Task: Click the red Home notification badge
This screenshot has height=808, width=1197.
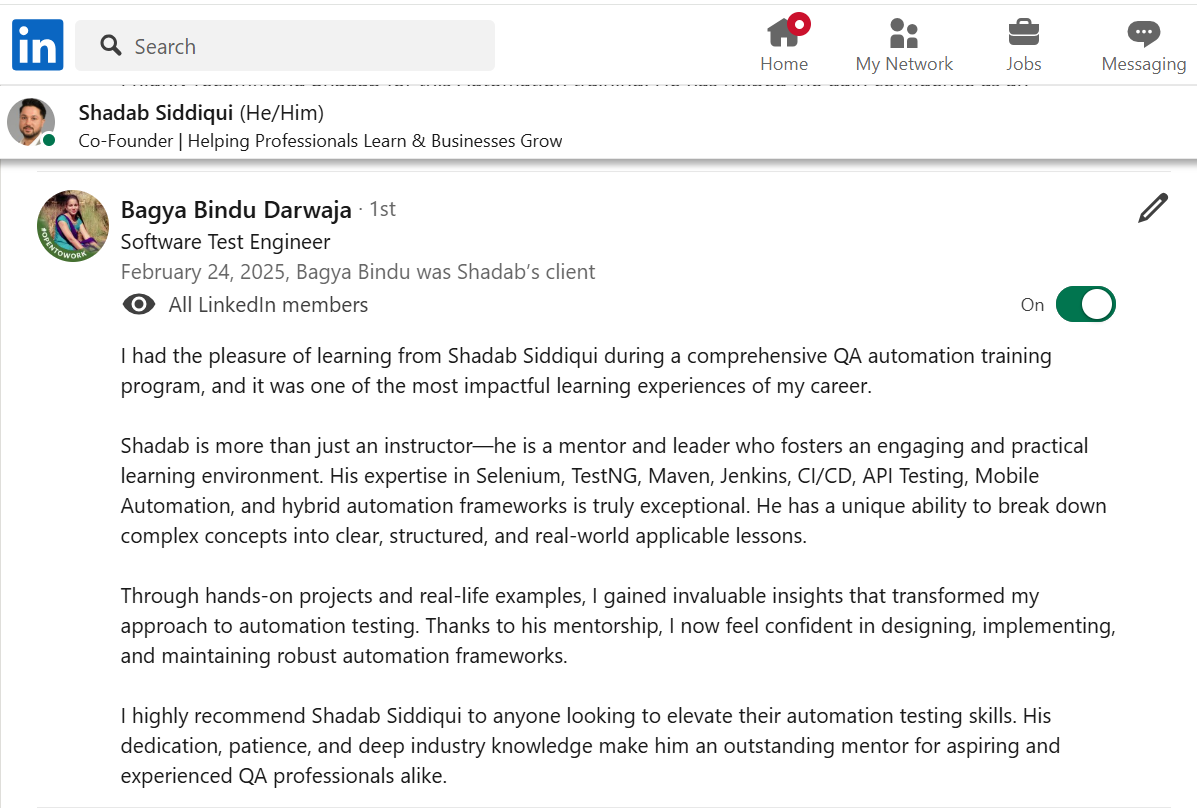Action: tap(799, 23)
